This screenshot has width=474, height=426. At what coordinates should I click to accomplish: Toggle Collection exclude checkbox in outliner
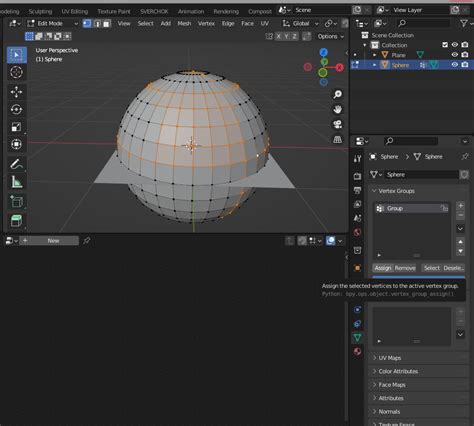pyautogui.click(x=445, y=45)
